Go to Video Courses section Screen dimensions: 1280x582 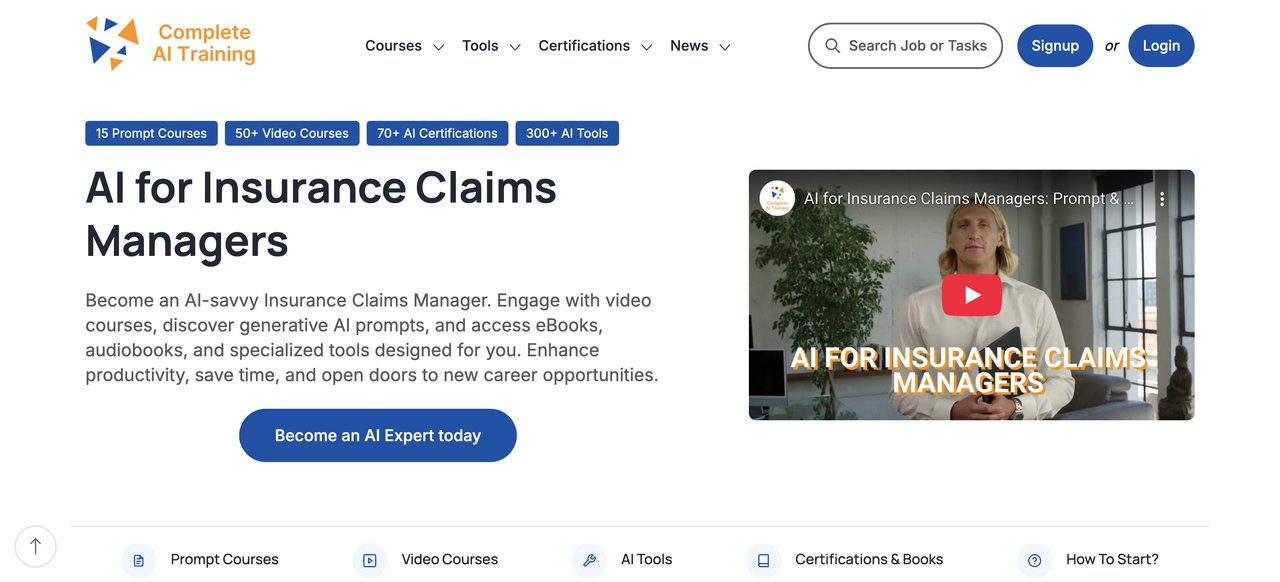(450, 560)
